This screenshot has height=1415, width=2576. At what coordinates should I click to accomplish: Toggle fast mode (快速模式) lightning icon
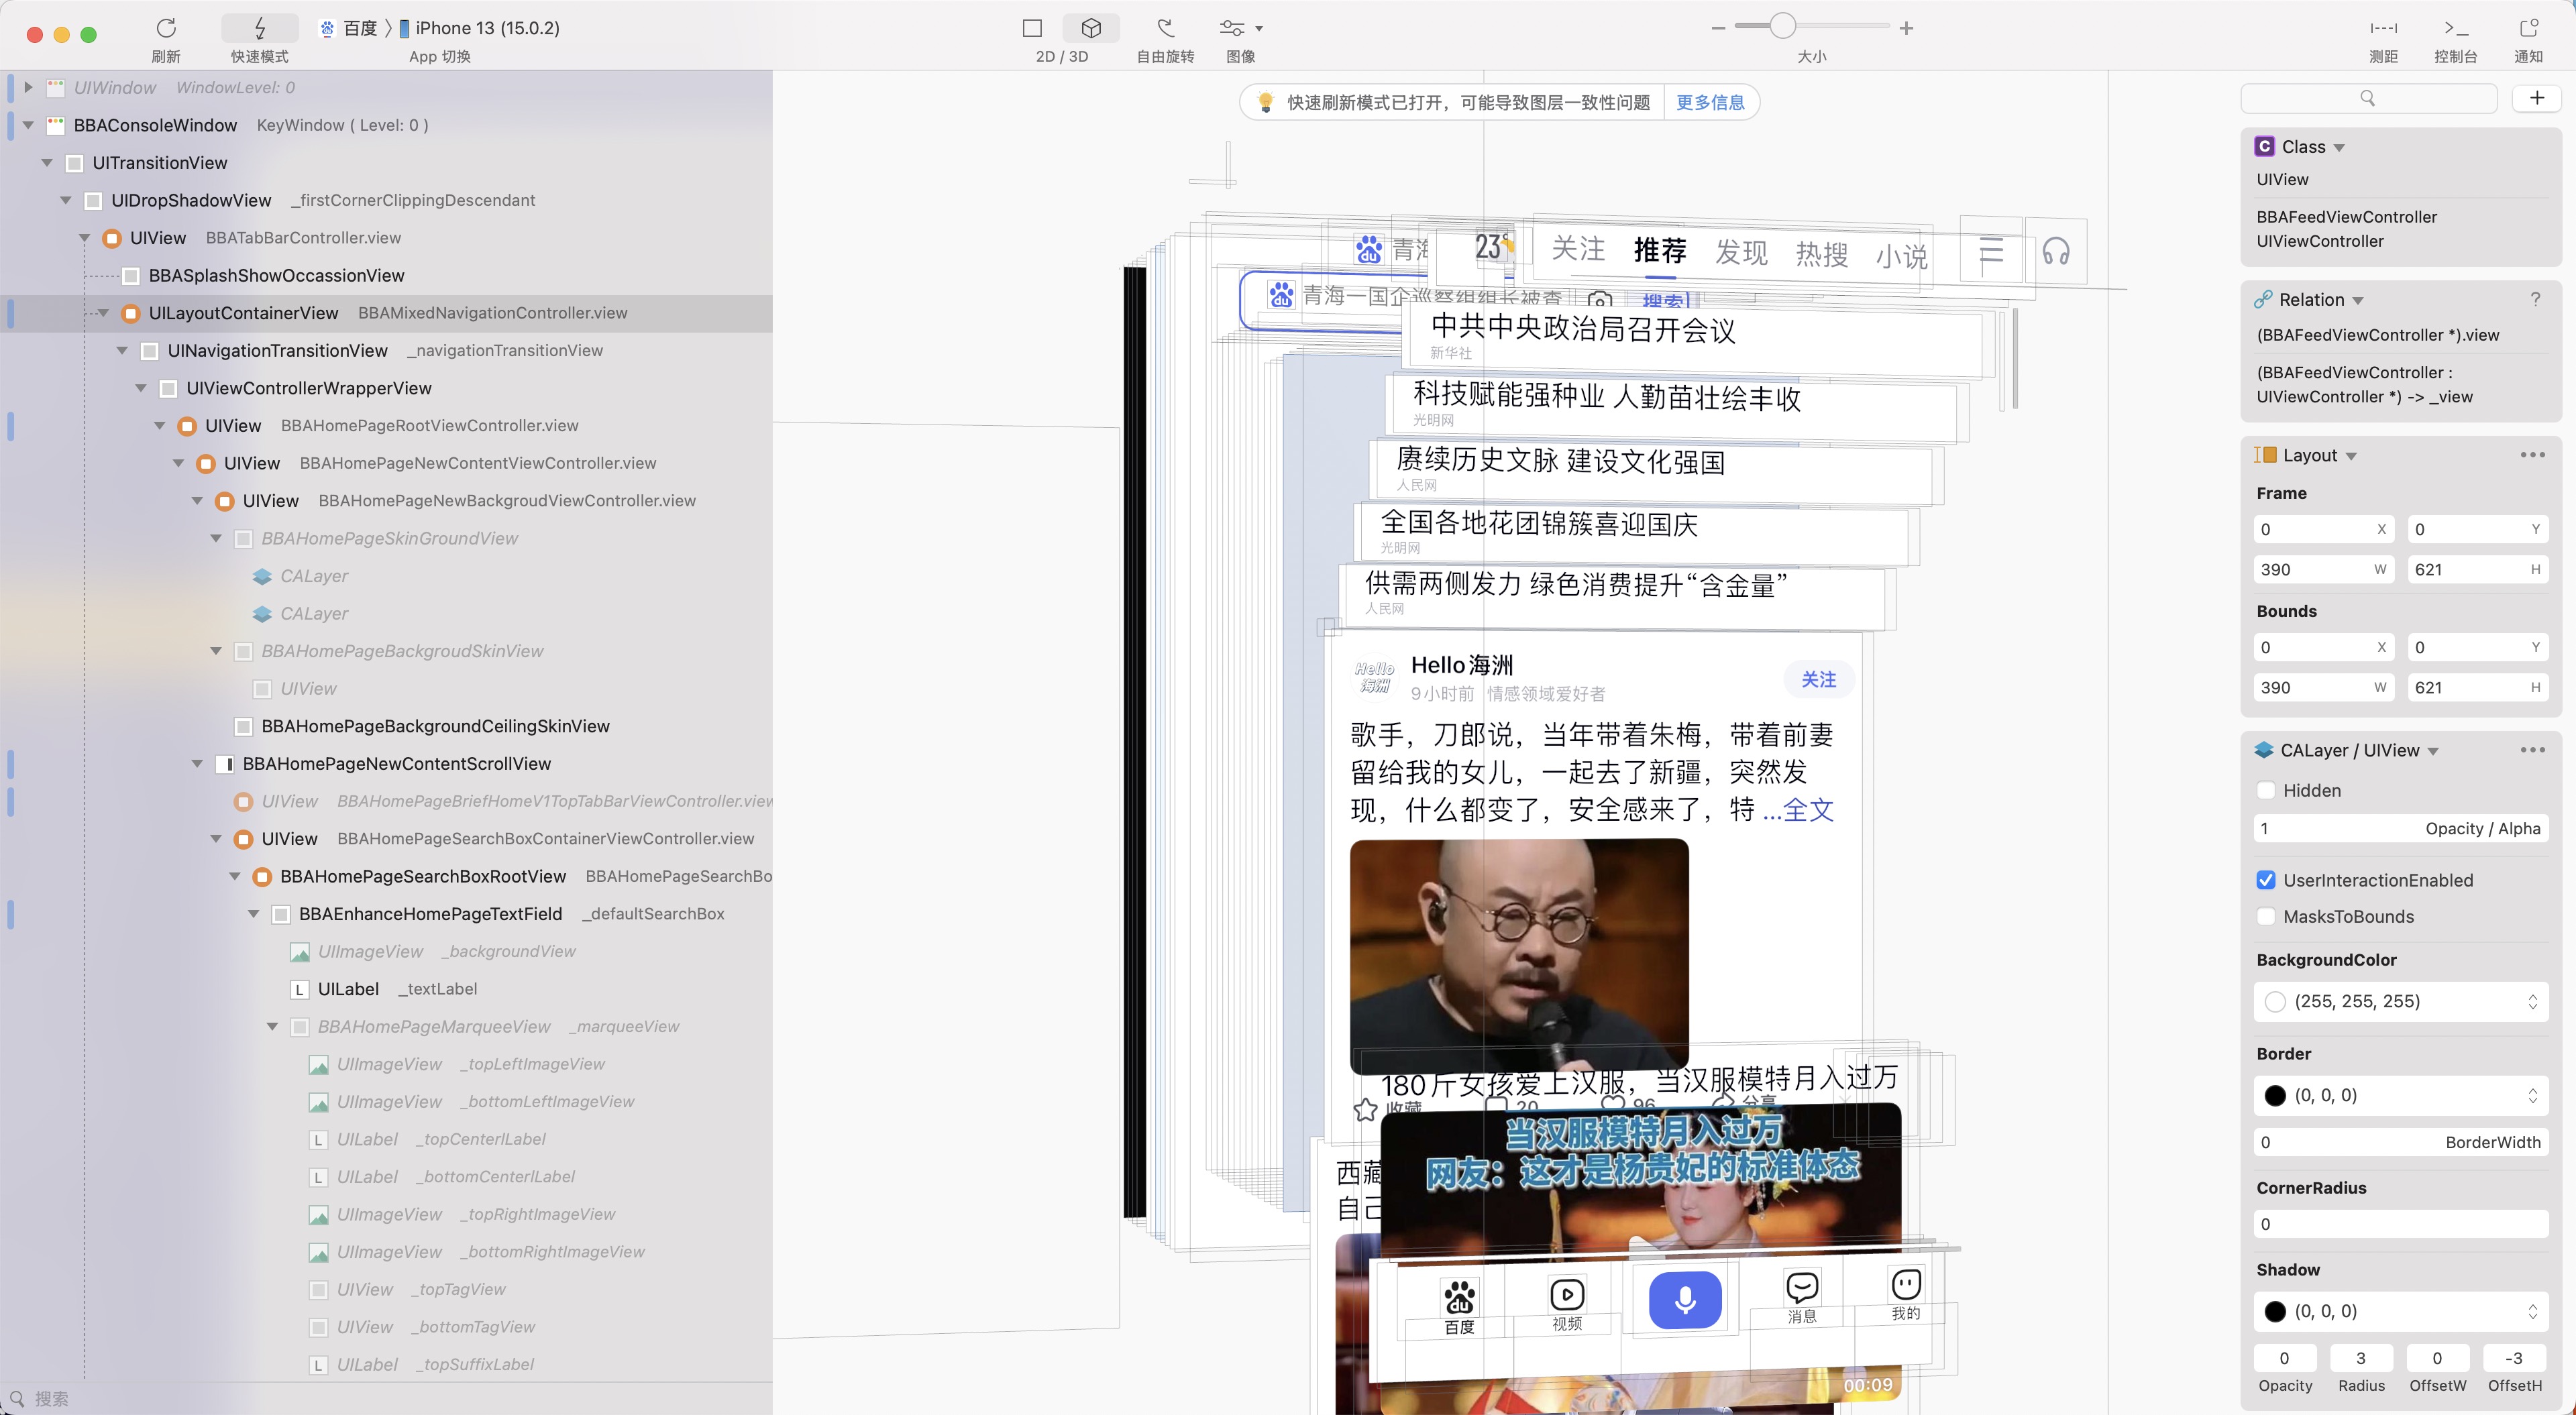pos(259,28)
